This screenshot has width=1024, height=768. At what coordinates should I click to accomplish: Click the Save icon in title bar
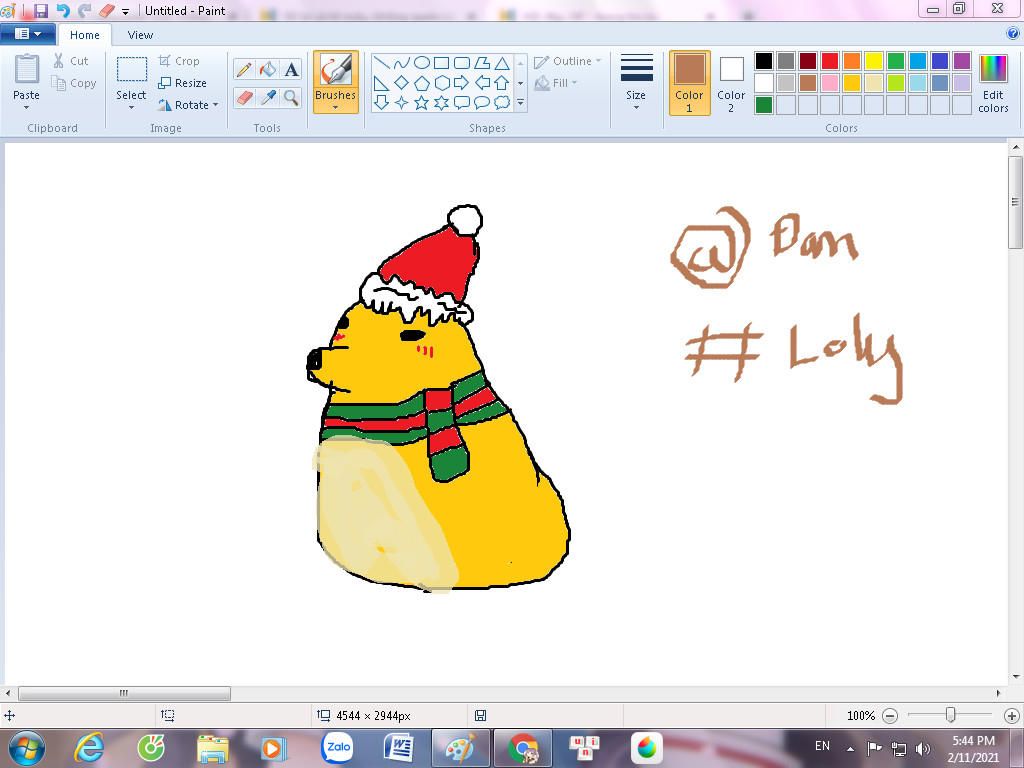pos(40,10)
